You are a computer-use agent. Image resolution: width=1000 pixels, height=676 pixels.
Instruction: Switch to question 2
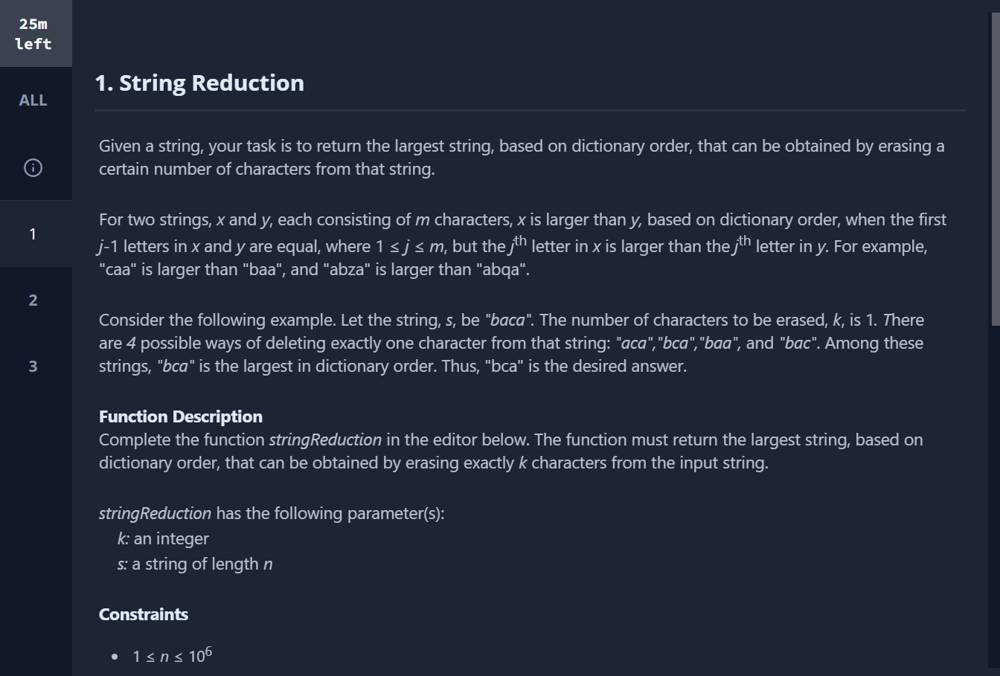(33, 300)
